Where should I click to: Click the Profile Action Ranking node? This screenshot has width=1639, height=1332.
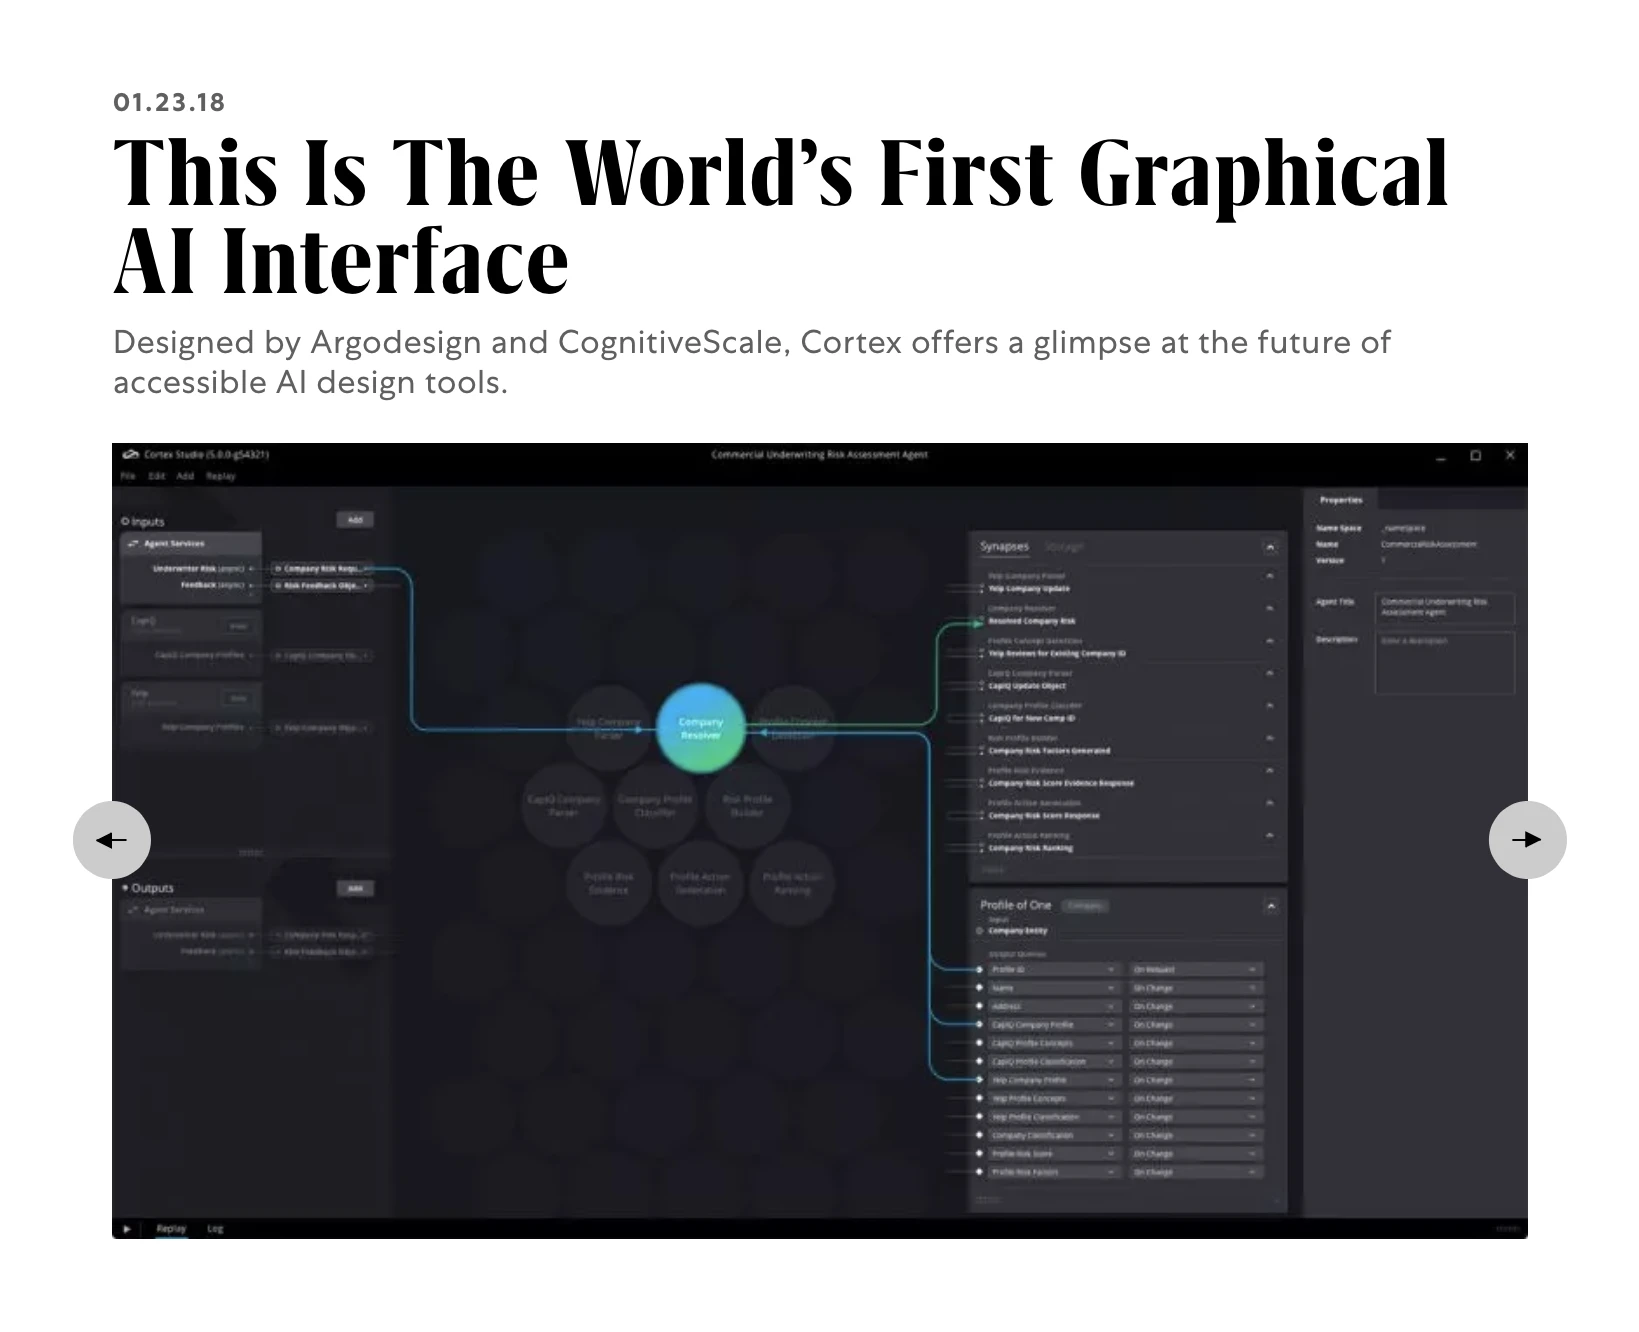coord(791,883)
